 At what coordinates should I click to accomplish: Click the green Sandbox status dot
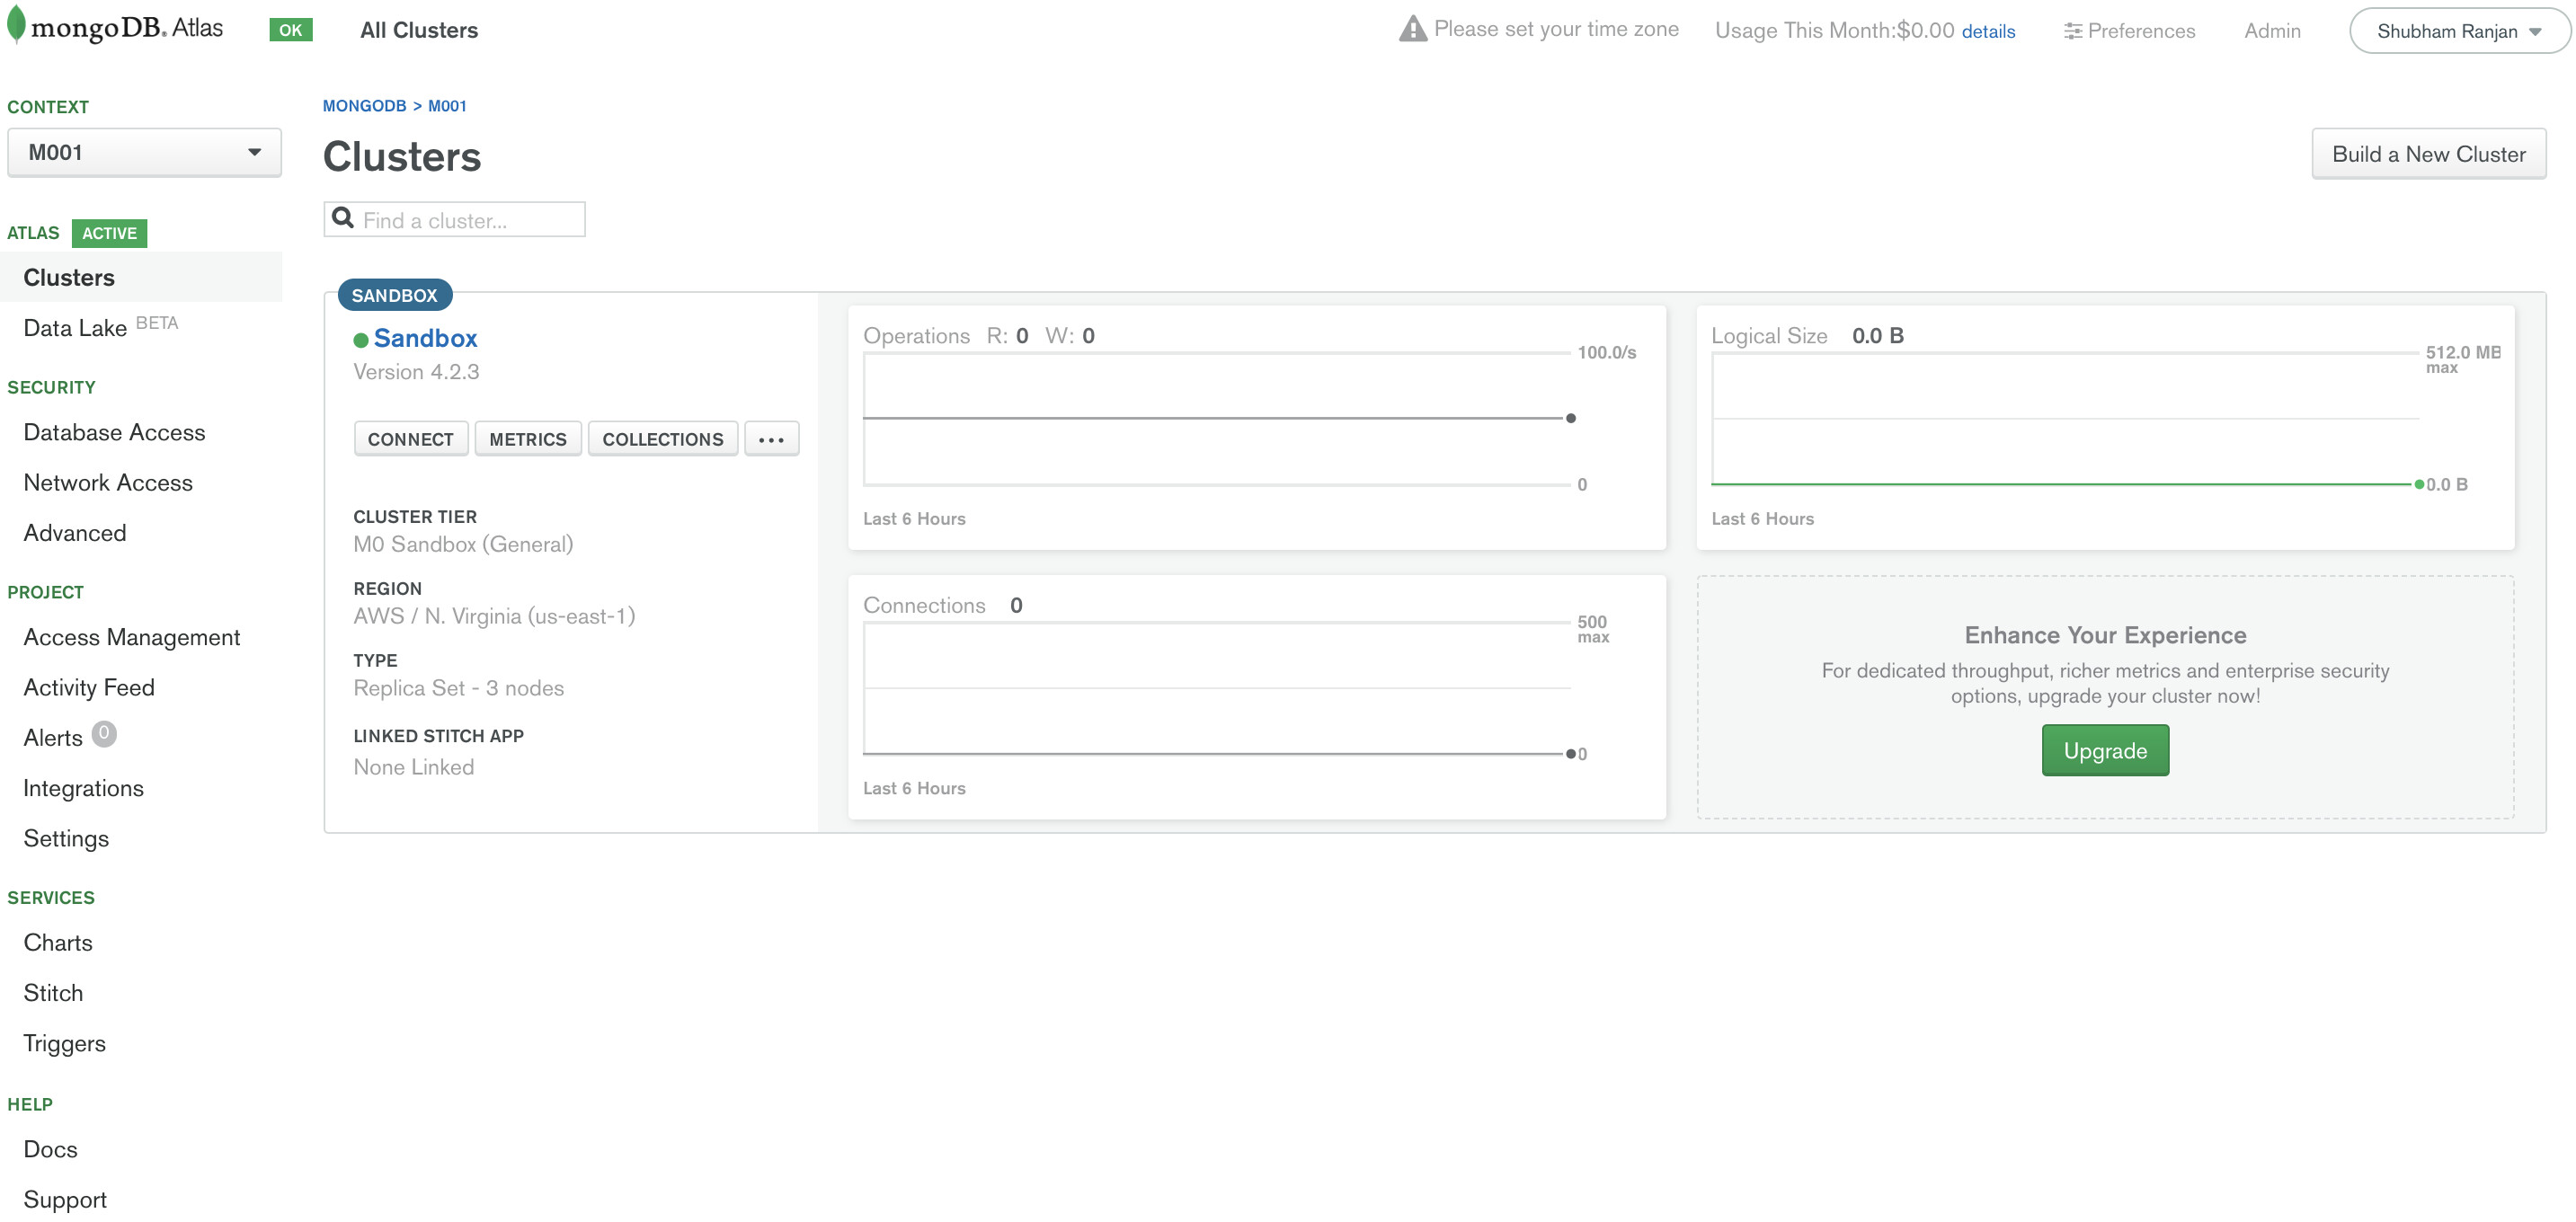click(x=361, y=340)
